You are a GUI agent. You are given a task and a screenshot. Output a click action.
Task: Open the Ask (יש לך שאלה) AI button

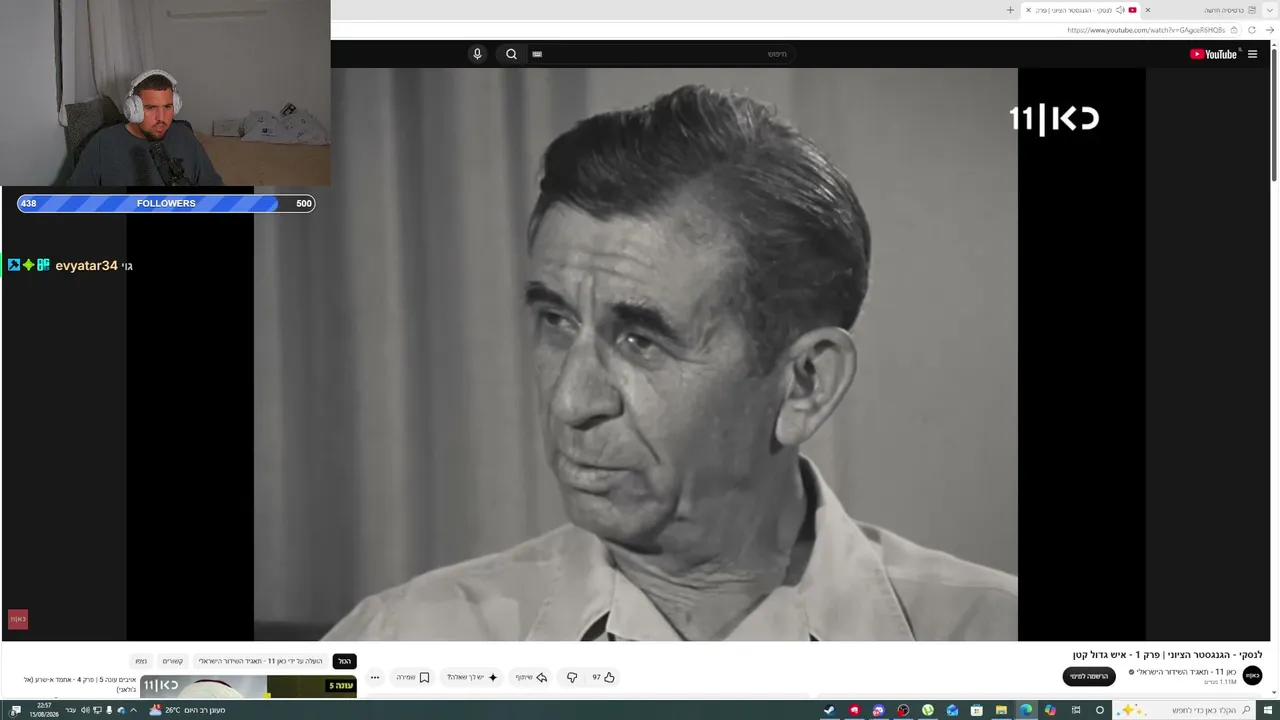(x=472, y=677)
